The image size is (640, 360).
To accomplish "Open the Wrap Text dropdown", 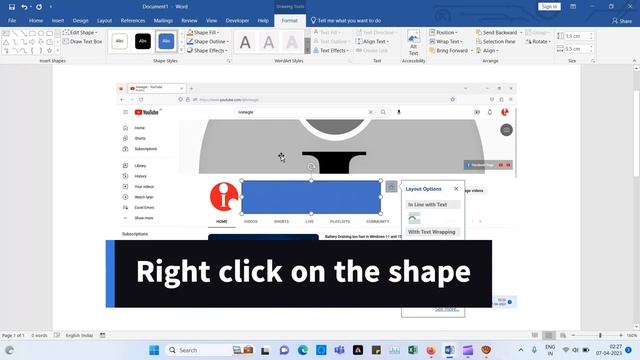I will tap(446, 41).
